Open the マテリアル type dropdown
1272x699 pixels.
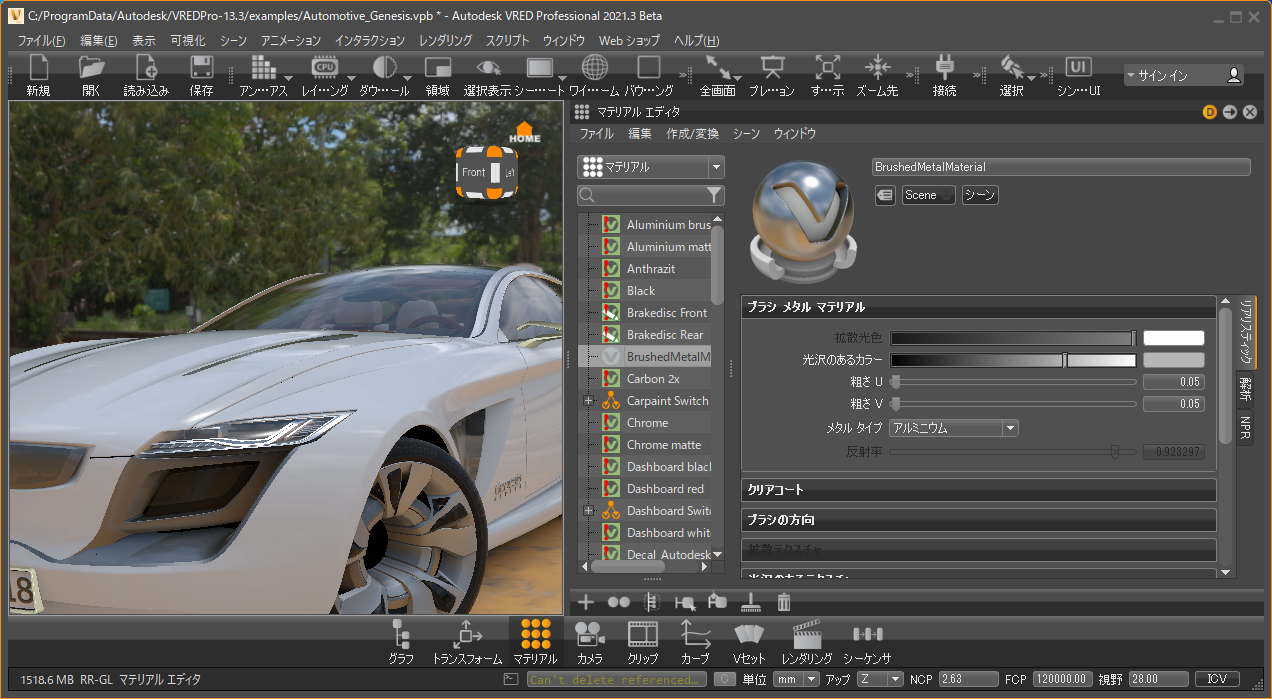[651, 167]
